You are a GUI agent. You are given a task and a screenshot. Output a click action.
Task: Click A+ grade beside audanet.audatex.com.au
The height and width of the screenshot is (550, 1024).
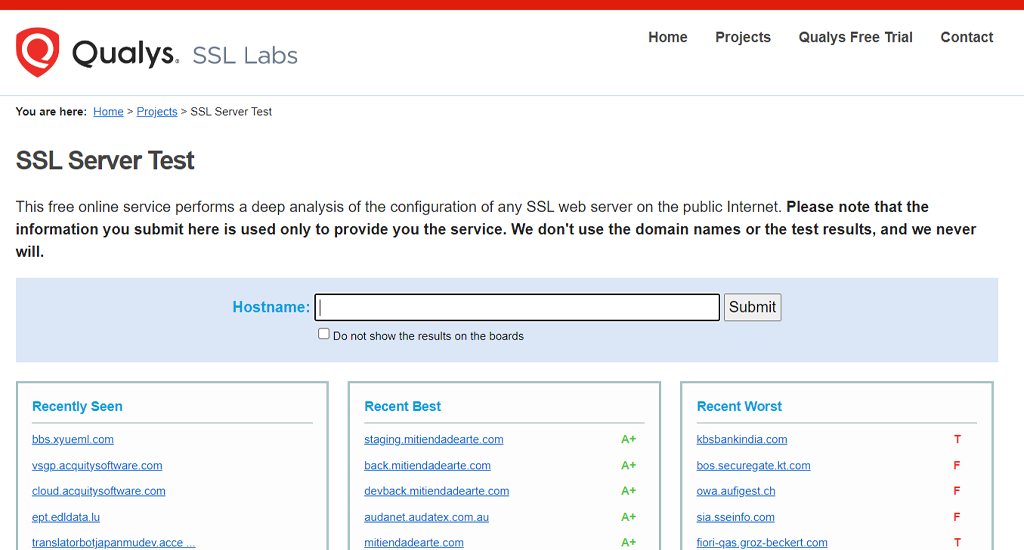click(x=628, y=517)
